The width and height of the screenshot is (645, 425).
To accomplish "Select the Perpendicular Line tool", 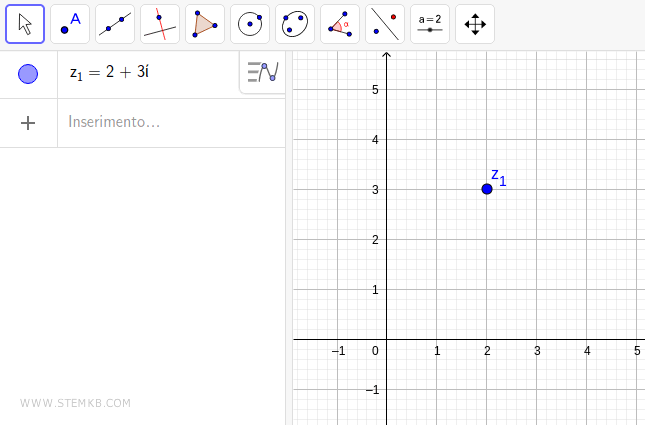I will coord(160,24).
